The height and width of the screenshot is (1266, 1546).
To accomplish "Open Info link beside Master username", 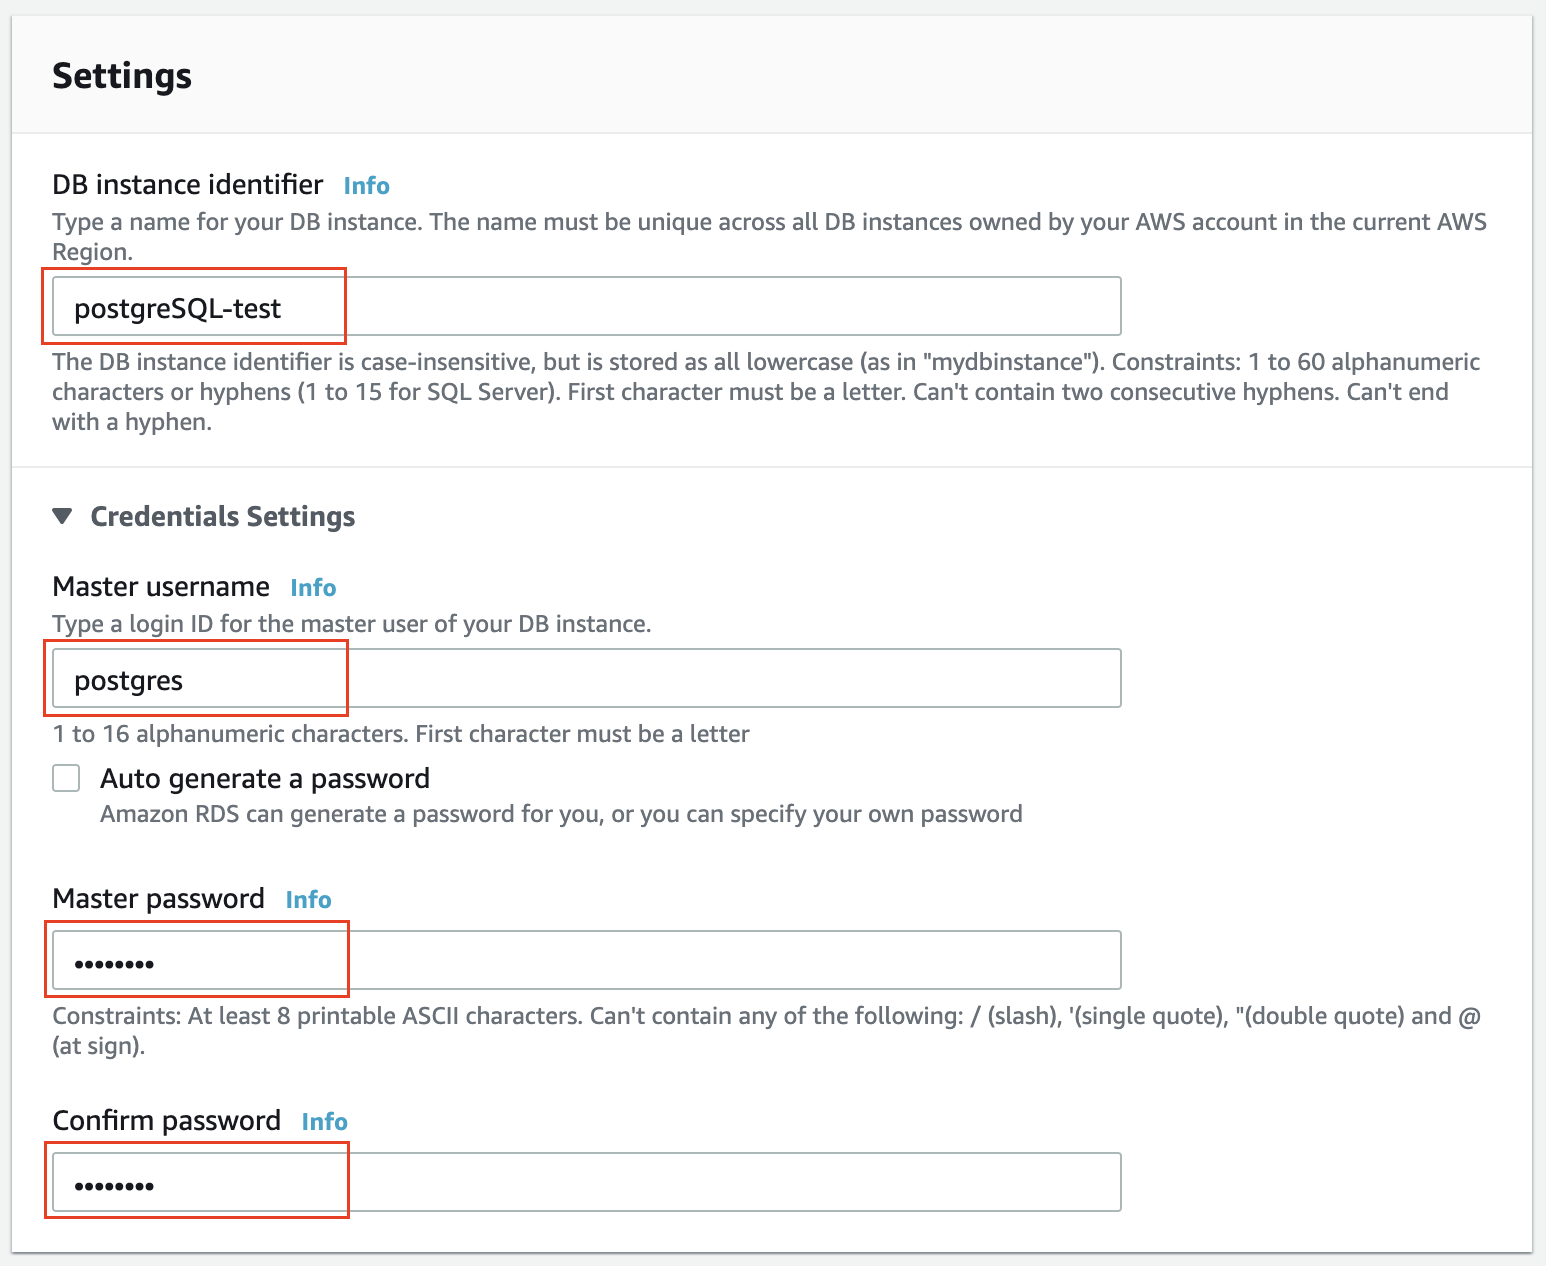I will 313,588.
